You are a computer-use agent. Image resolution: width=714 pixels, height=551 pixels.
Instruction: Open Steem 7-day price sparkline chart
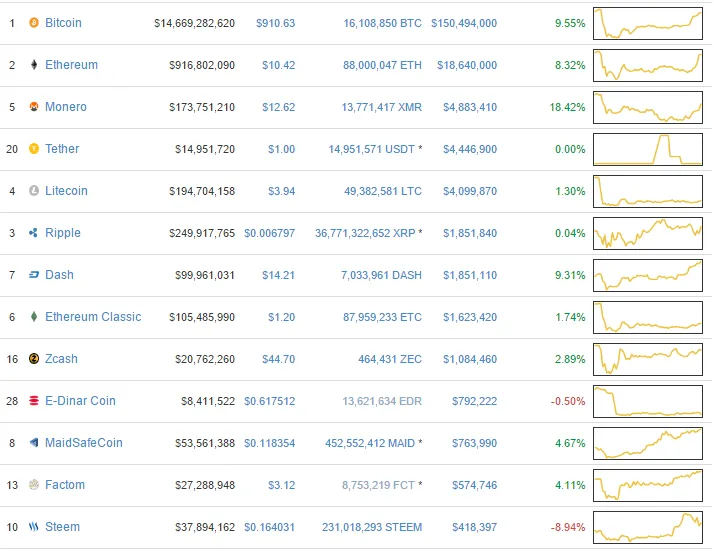tap(648, 527)
